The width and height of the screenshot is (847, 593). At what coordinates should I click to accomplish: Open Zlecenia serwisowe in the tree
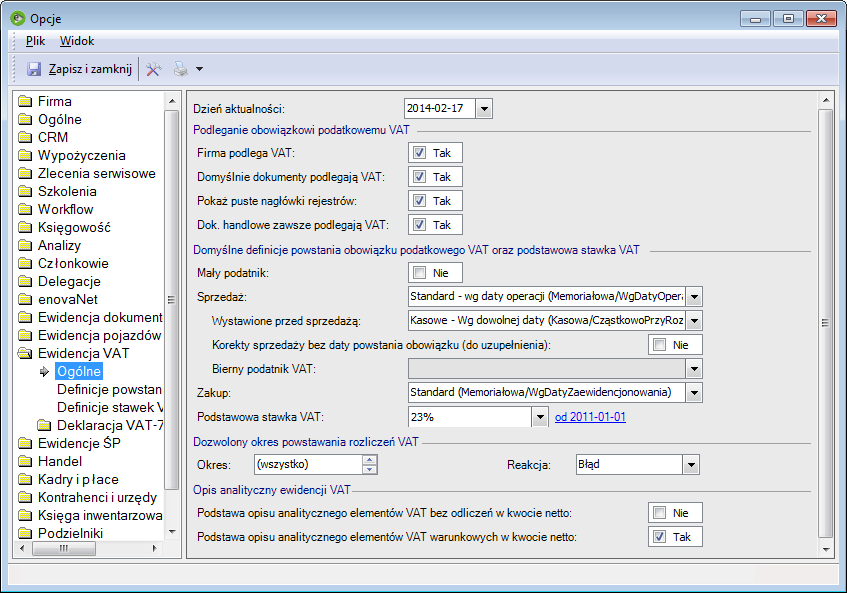pyautogui.click(x=97, y=173)
